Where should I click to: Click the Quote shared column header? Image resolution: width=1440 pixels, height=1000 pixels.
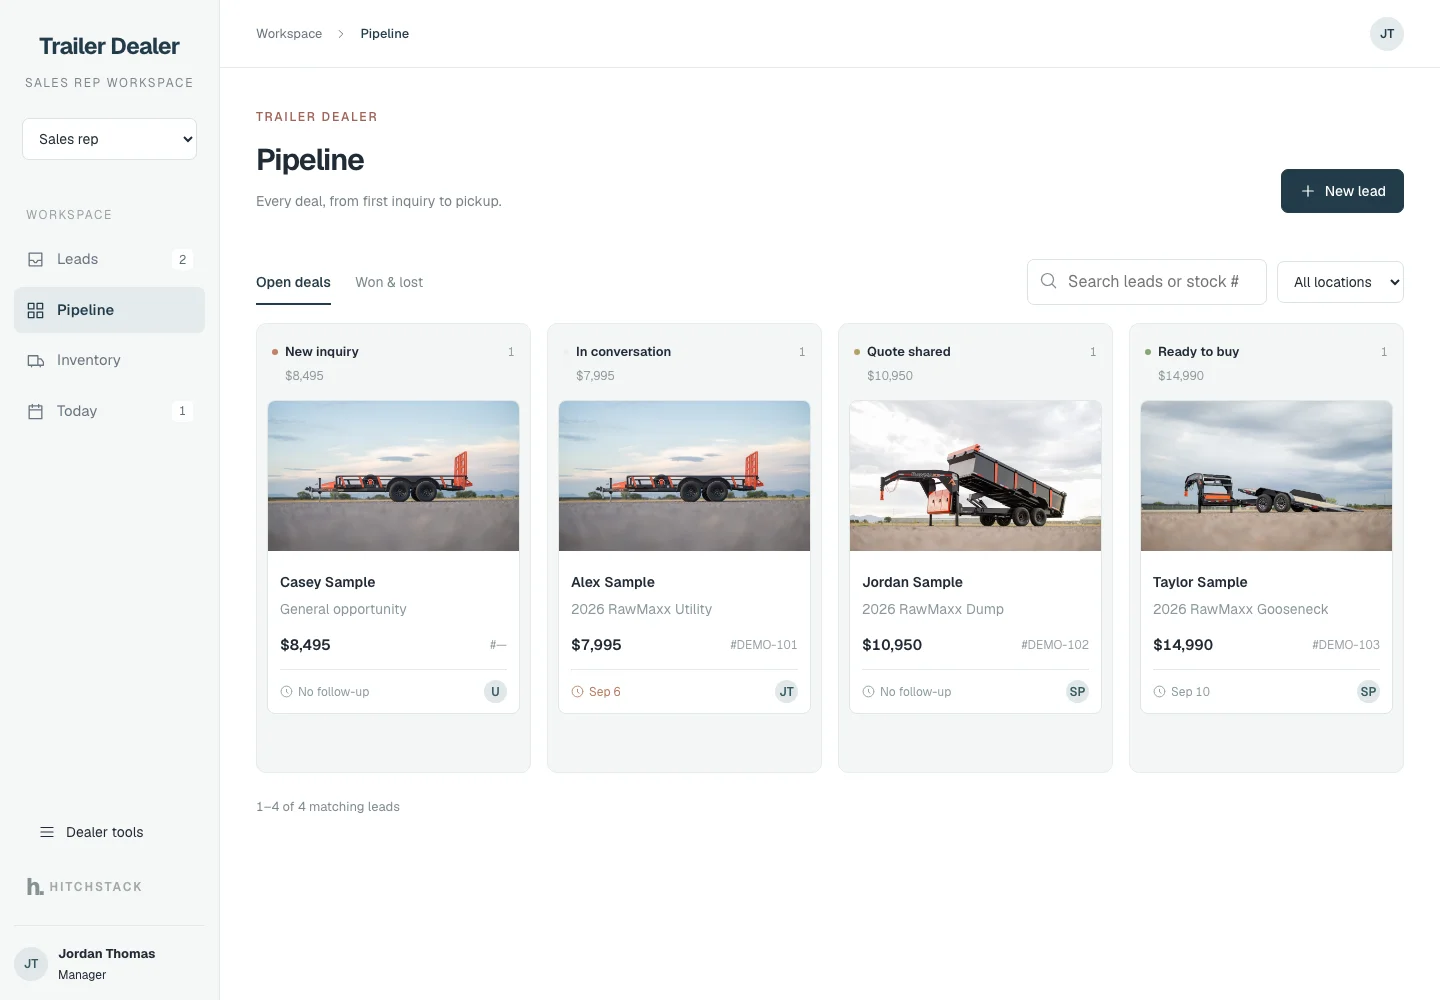(908, 352)
